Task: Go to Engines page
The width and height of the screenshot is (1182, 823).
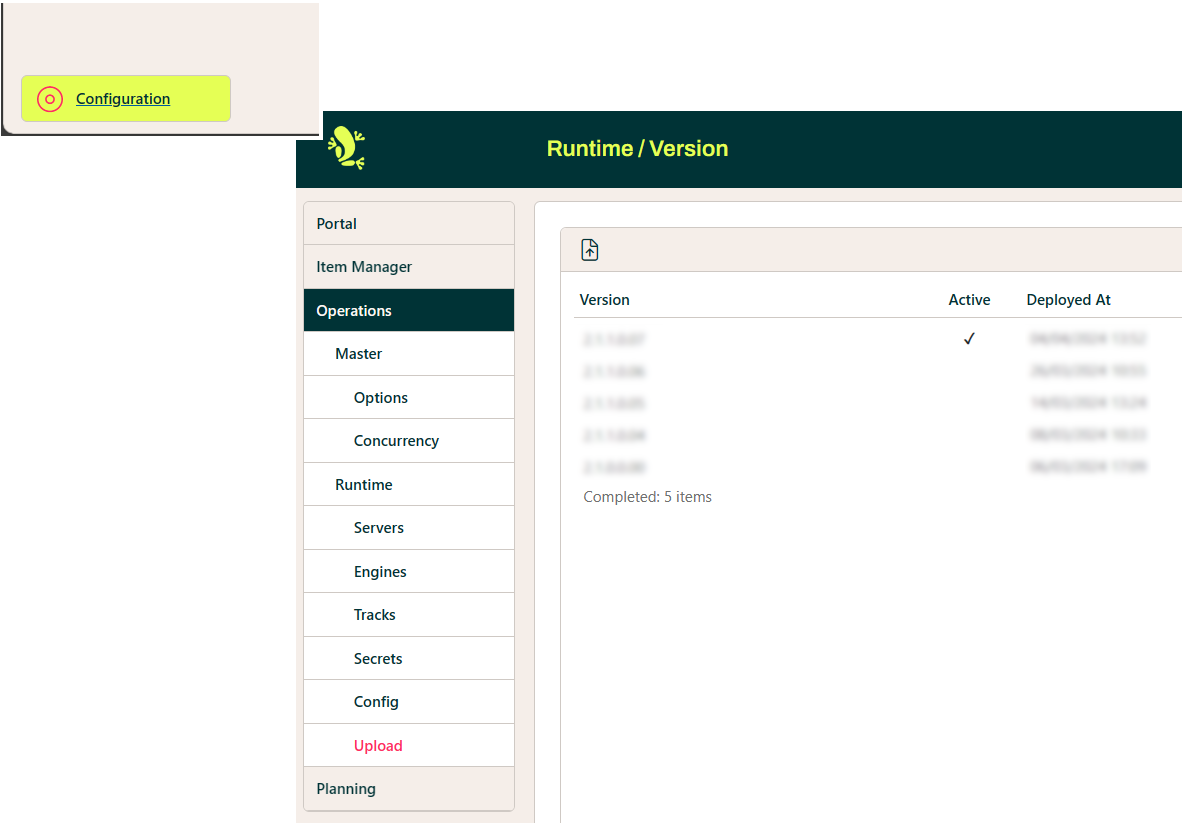Action: tap(380, 572)
